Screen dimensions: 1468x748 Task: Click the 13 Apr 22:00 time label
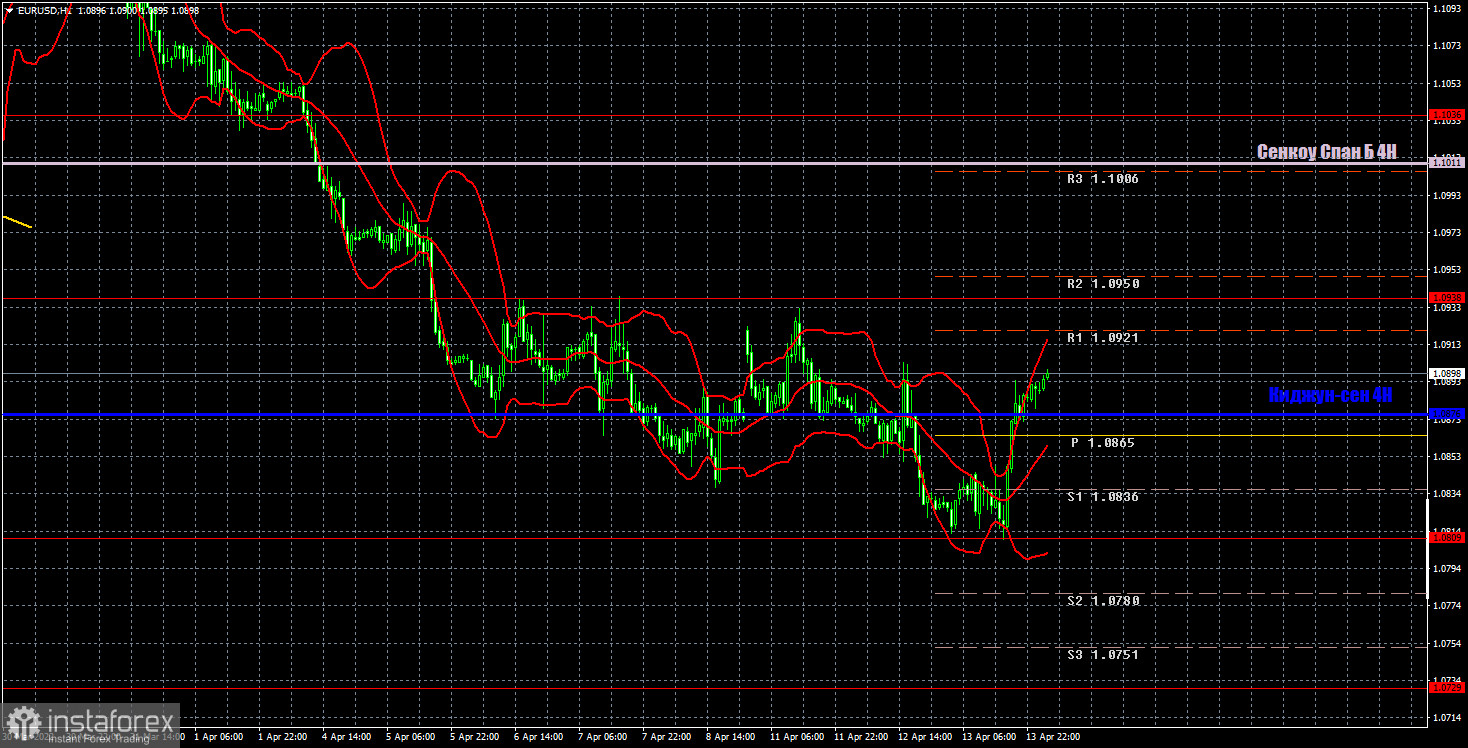1052,737
